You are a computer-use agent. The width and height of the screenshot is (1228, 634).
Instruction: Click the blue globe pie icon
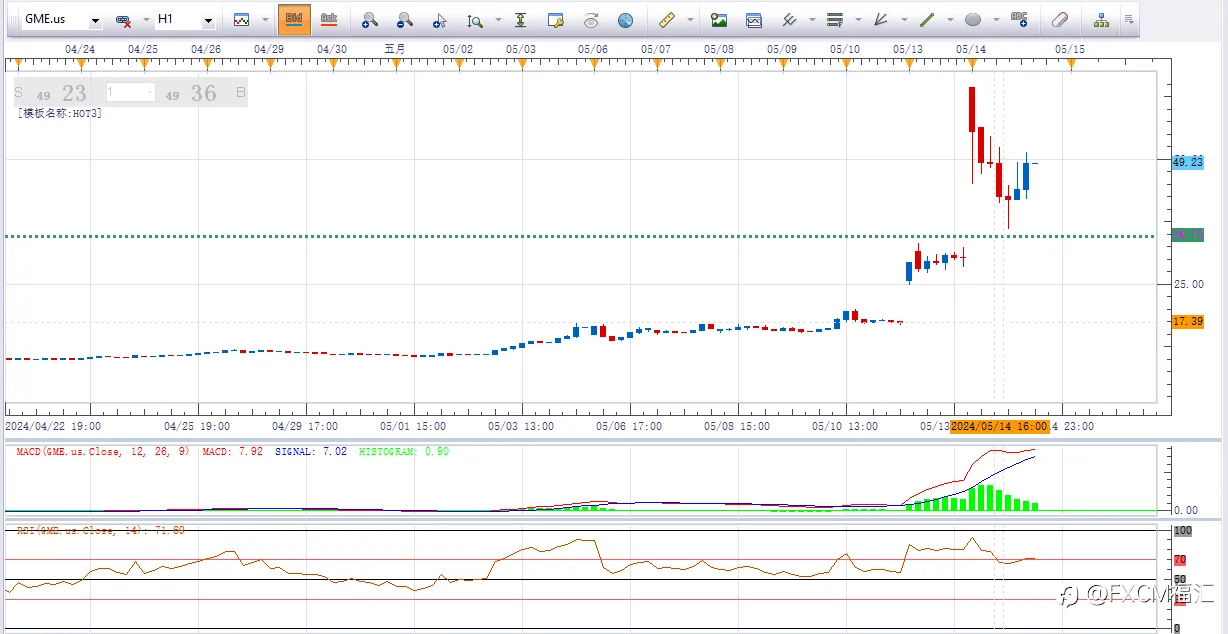click(x=625, y=20)
